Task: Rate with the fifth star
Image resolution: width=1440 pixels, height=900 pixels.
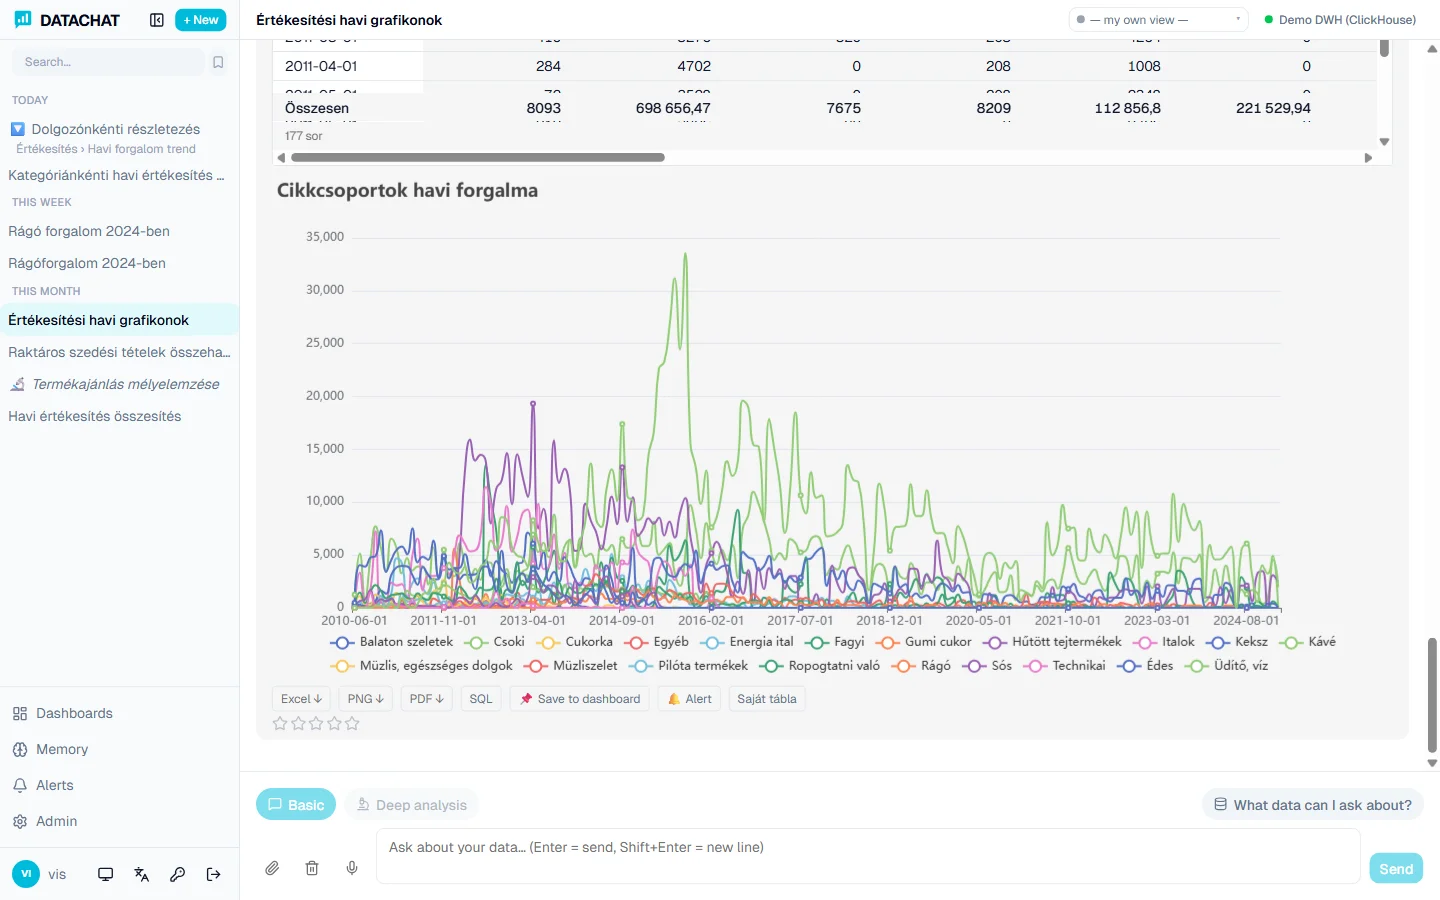Action: click(352, 723)
